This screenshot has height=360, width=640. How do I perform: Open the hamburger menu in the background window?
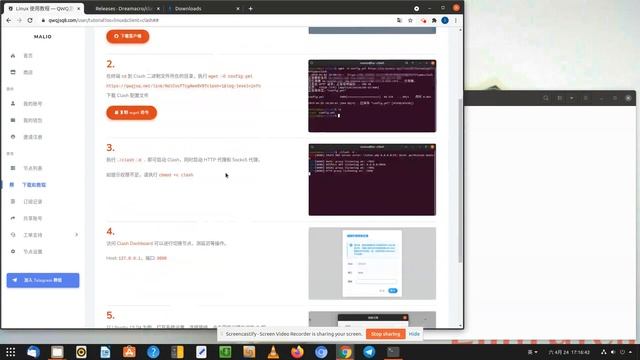click(x=585, y=98)
